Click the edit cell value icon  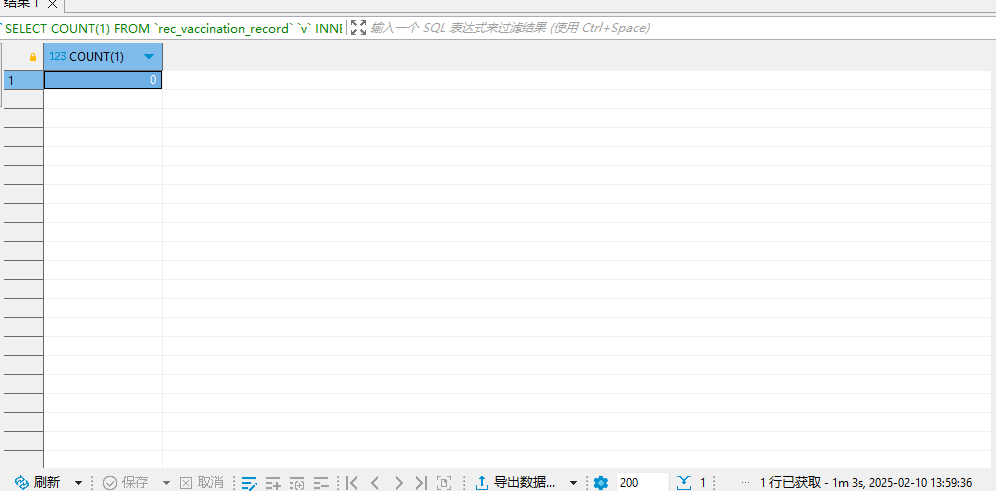pyautogui.click(x=249, y=483)
